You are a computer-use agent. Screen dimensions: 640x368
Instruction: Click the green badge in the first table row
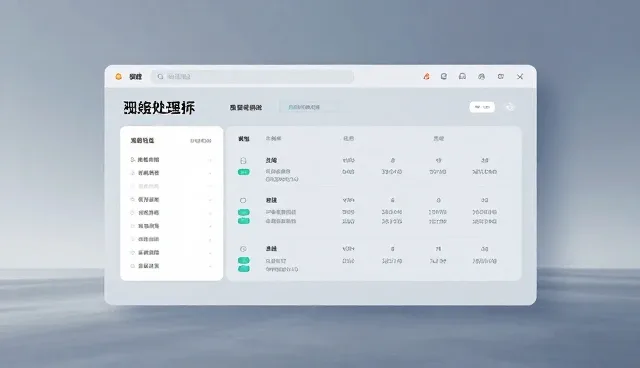(x=244, y=172)
